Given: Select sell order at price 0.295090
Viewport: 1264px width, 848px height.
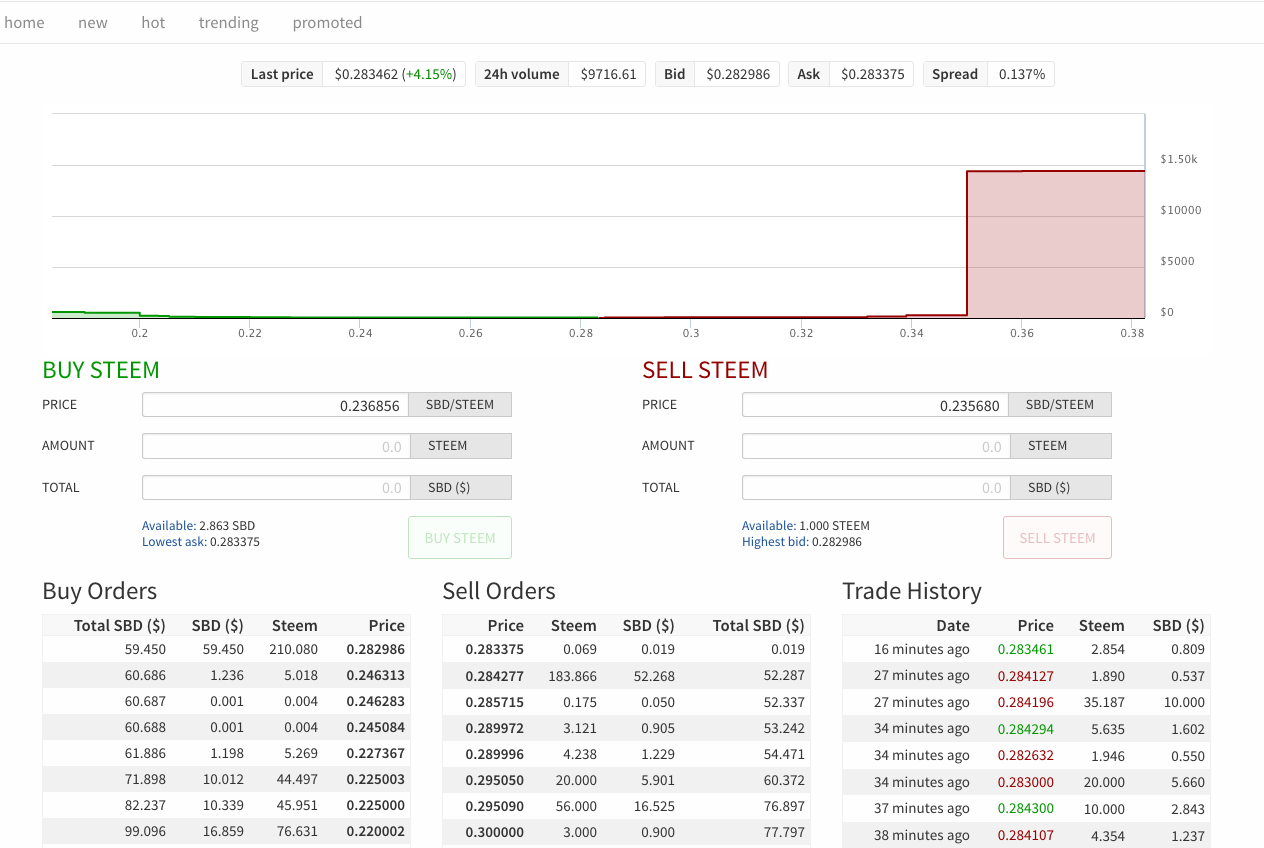Looking at the screenshot, I should [x=626, y=805].
